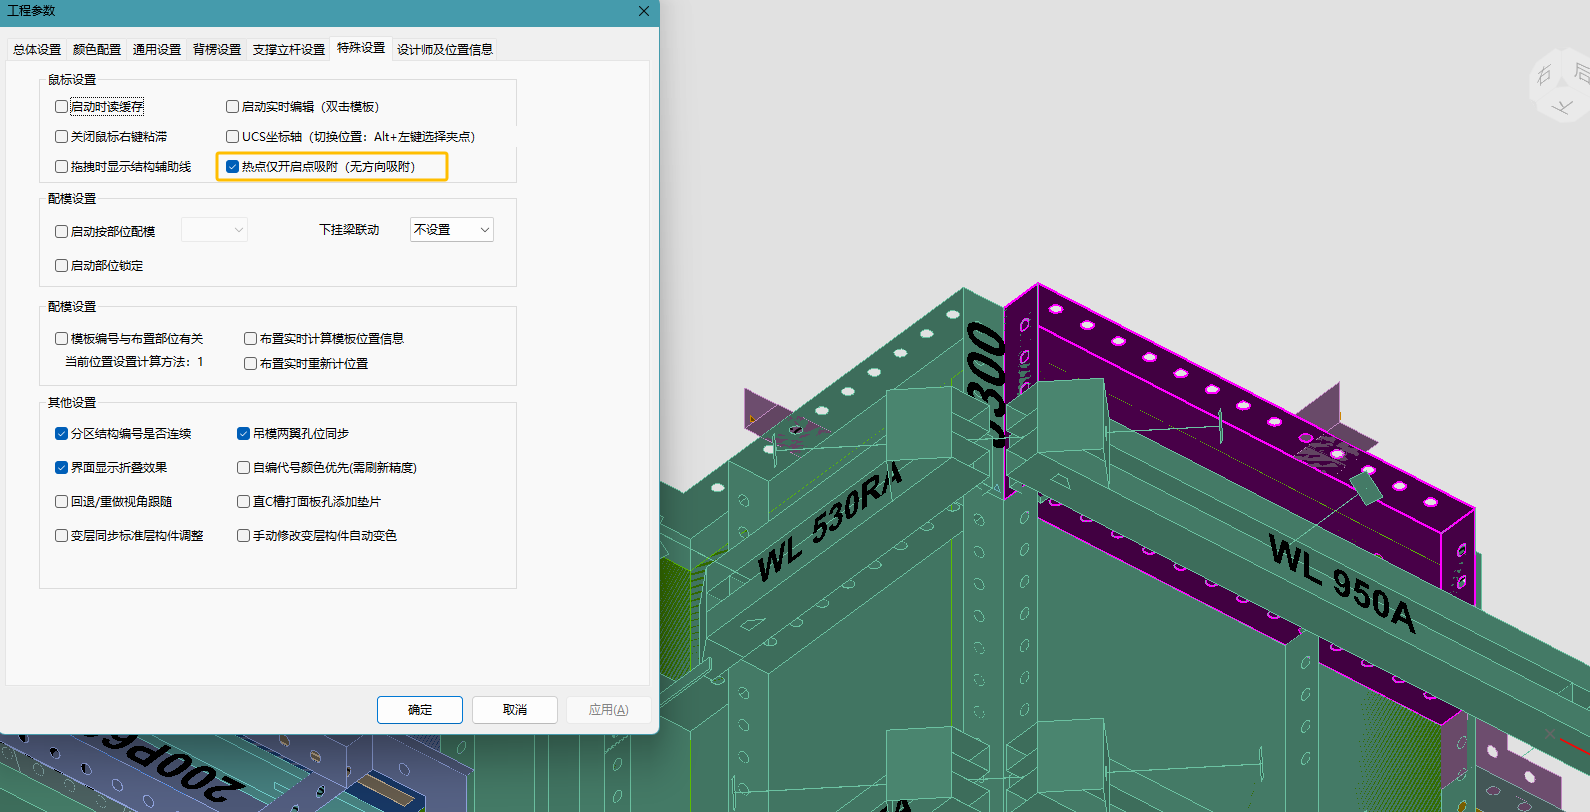Switch to the 总体设置 tab
Image resolution: width=1590 pixels, height=812 pixels.
pyautogui.click(x=37, y=49)
